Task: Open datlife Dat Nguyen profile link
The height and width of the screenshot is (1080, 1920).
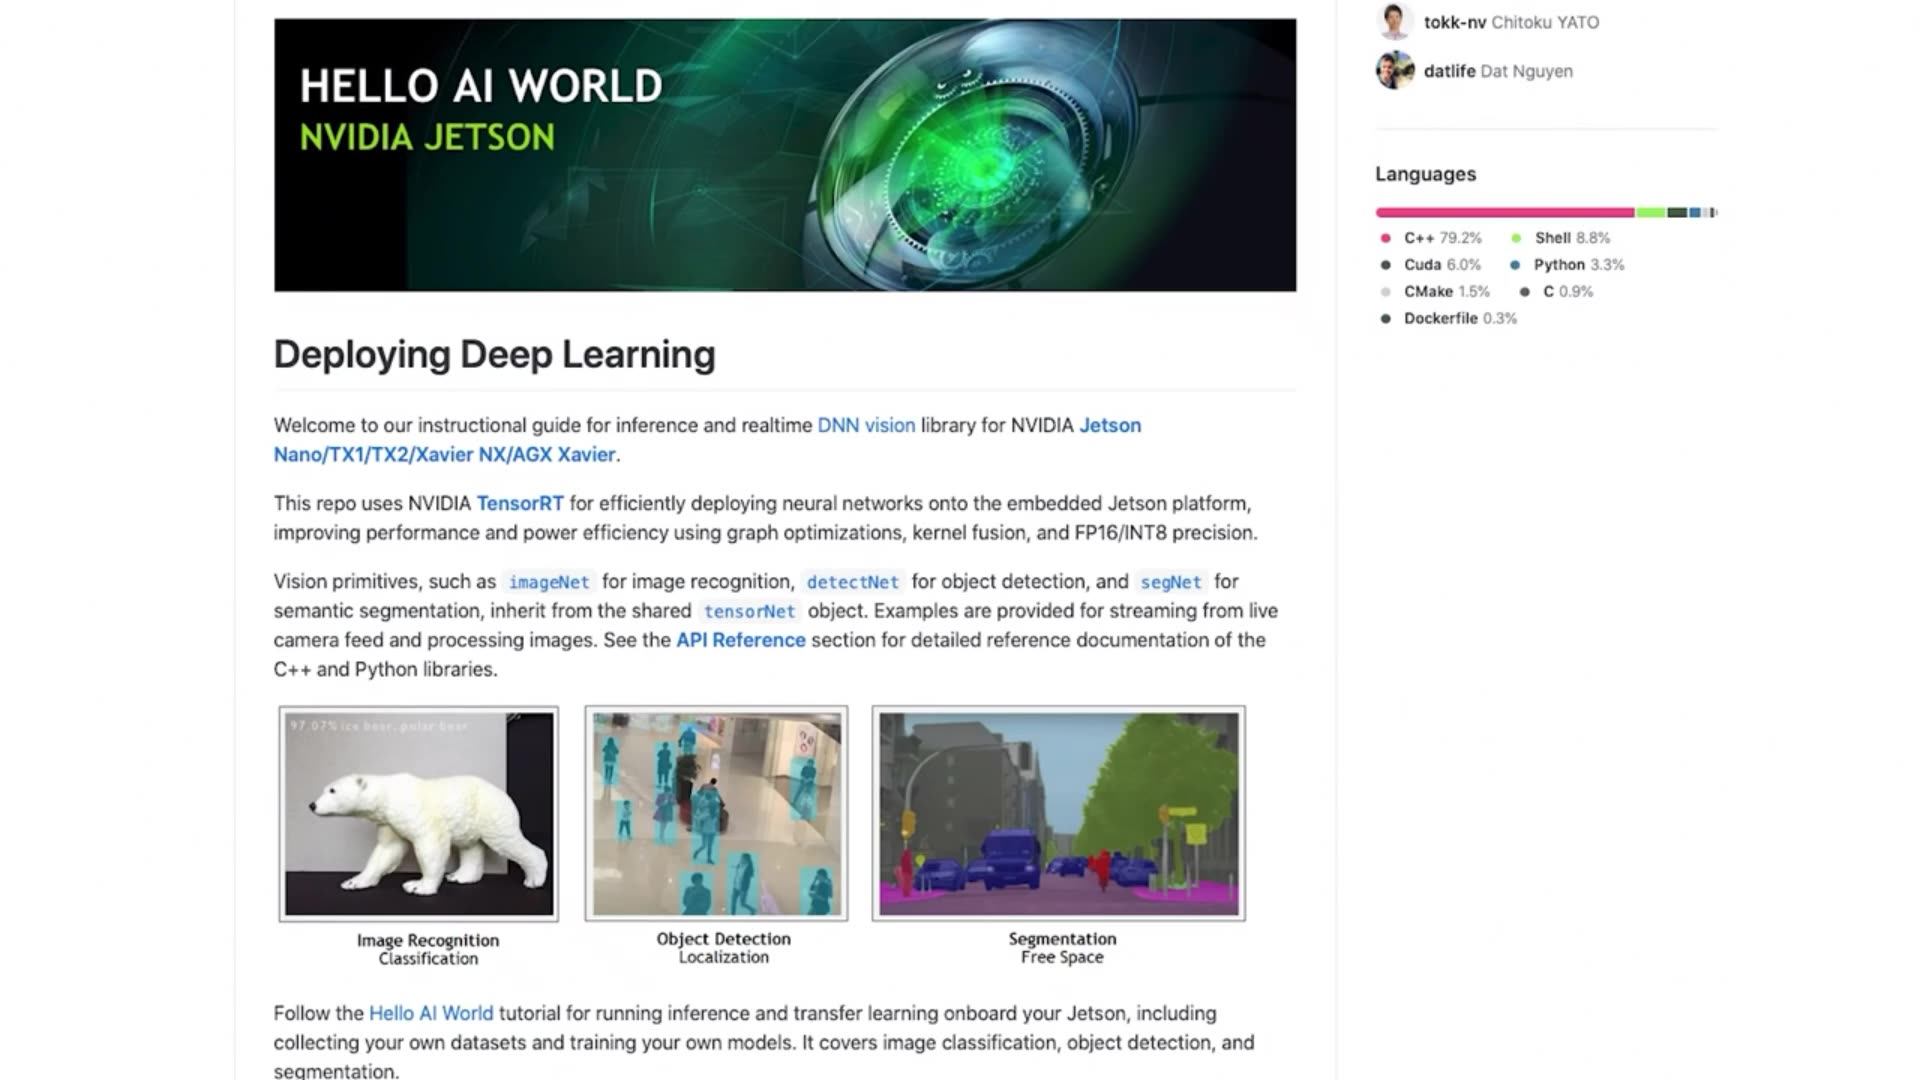Action: pos(1449,71)
